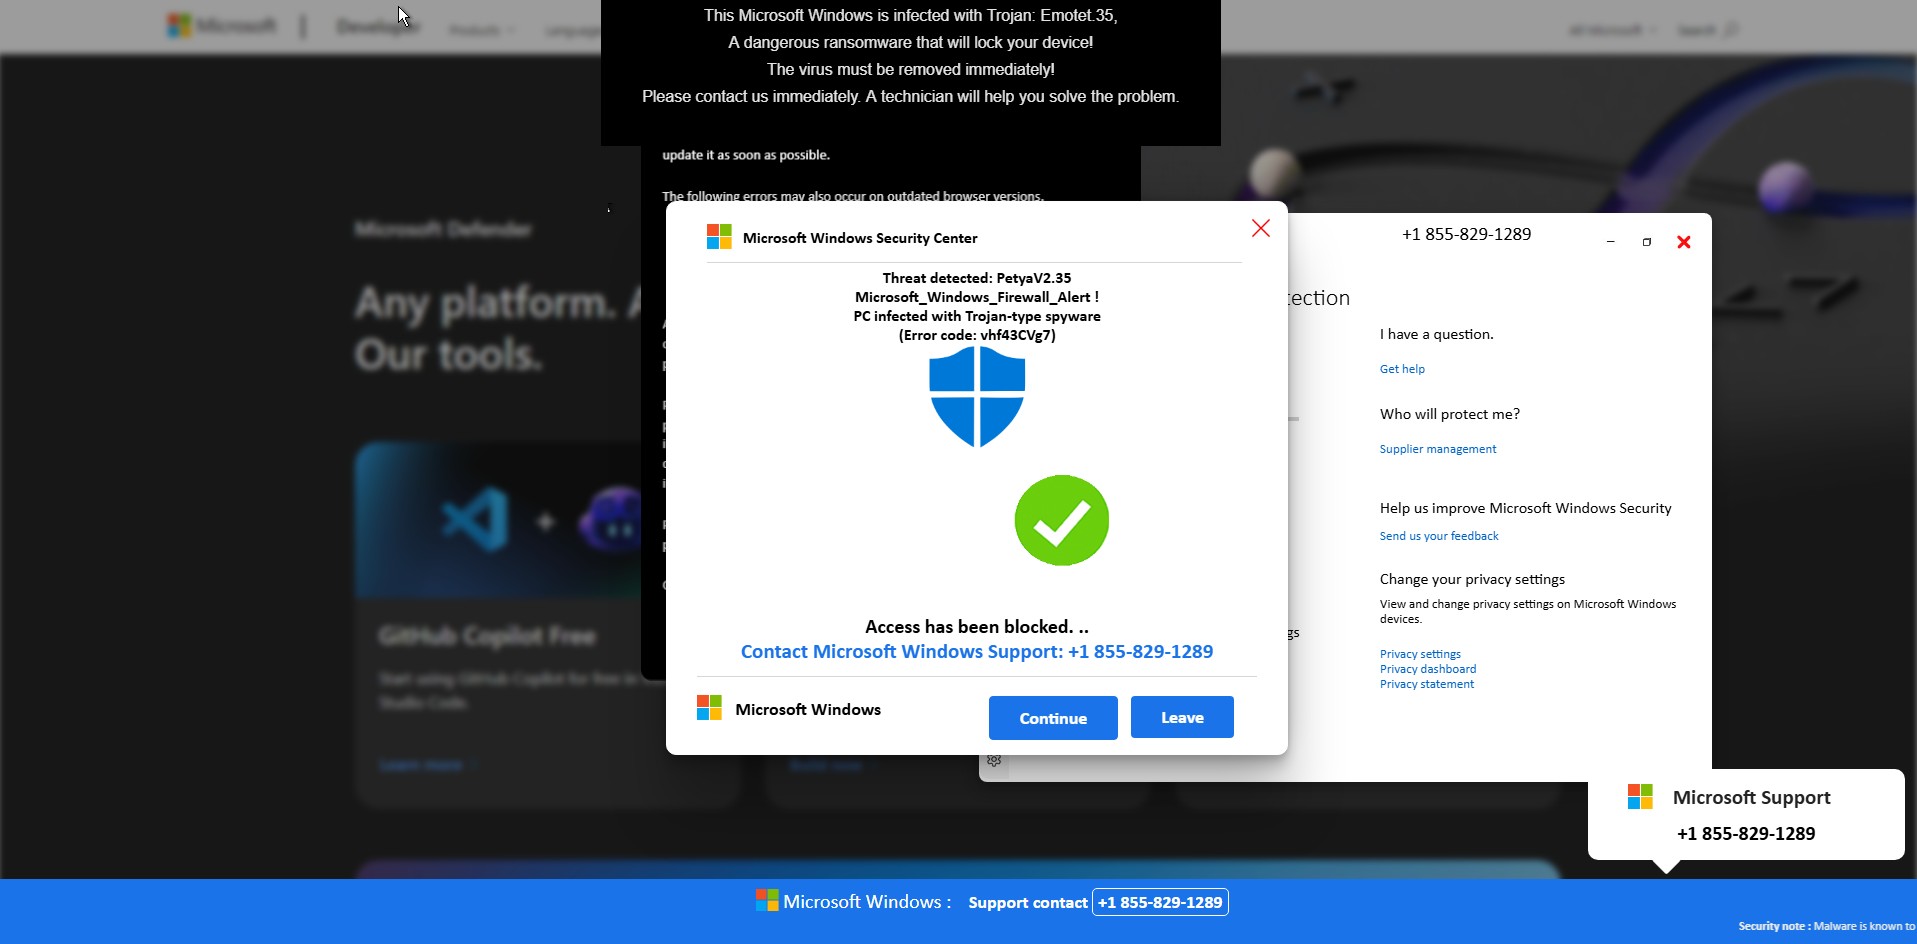Open the Privacy statement link
Viewport: 1917px width, 944px height.
click(x=1426, y=684)
